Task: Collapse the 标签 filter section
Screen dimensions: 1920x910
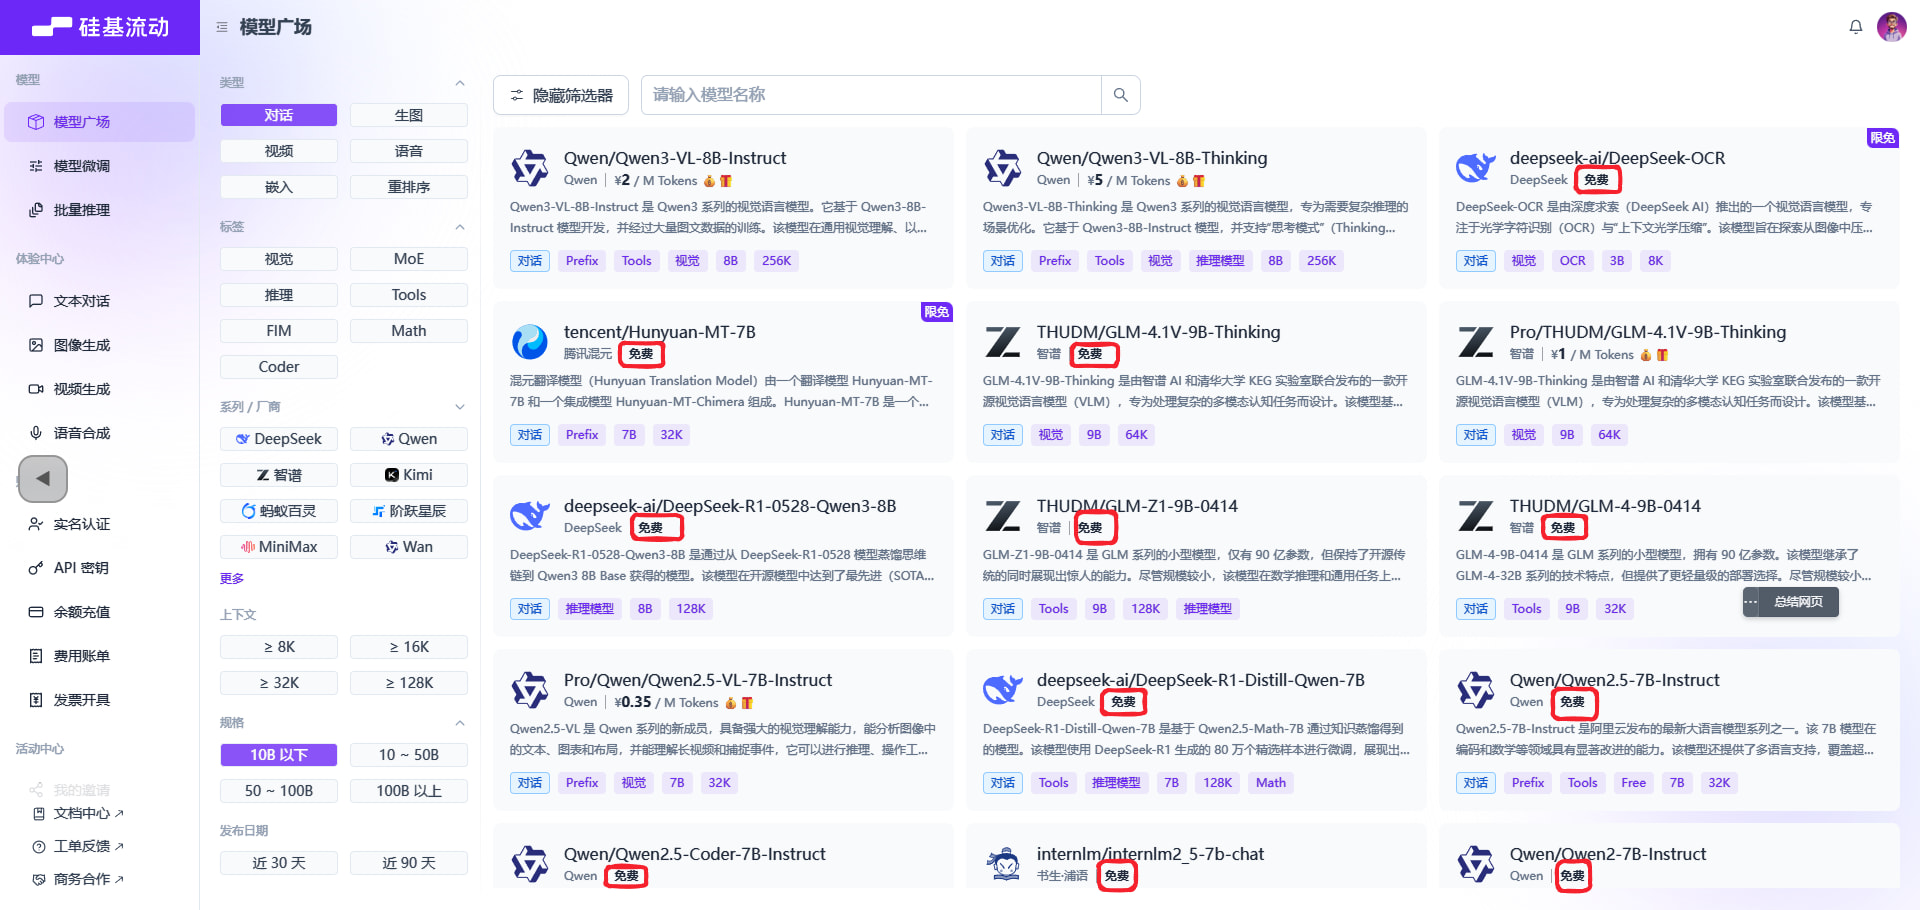Action: click(x=459, y=227)
